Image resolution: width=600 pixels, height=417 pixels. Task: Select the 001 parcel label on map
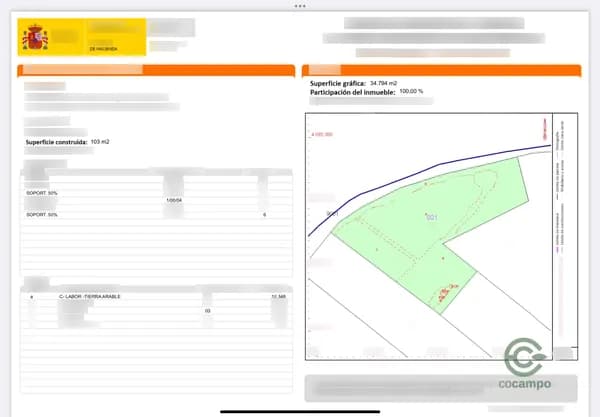click(431, 217)
